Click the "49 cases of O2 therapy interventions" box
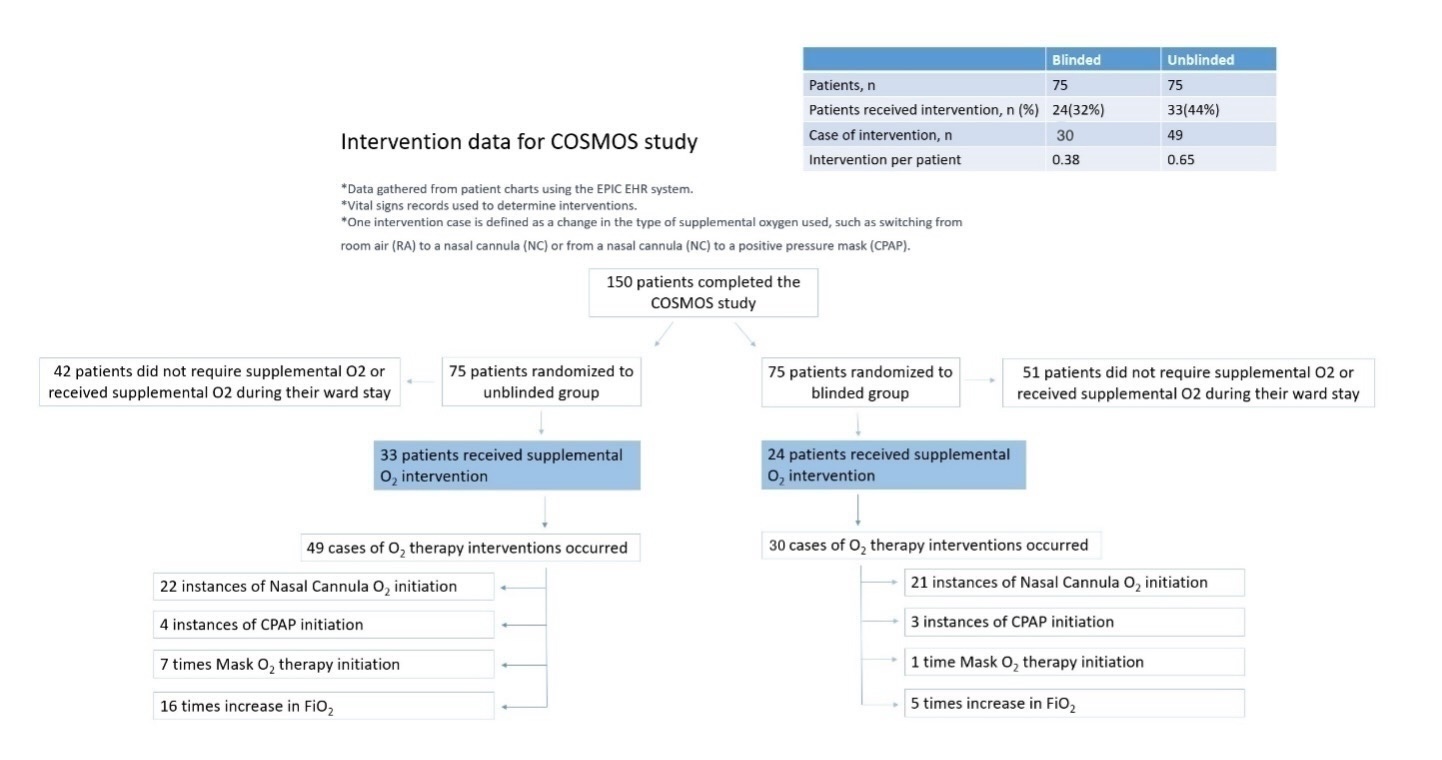Screen dimensions: 1442x760 472,547
